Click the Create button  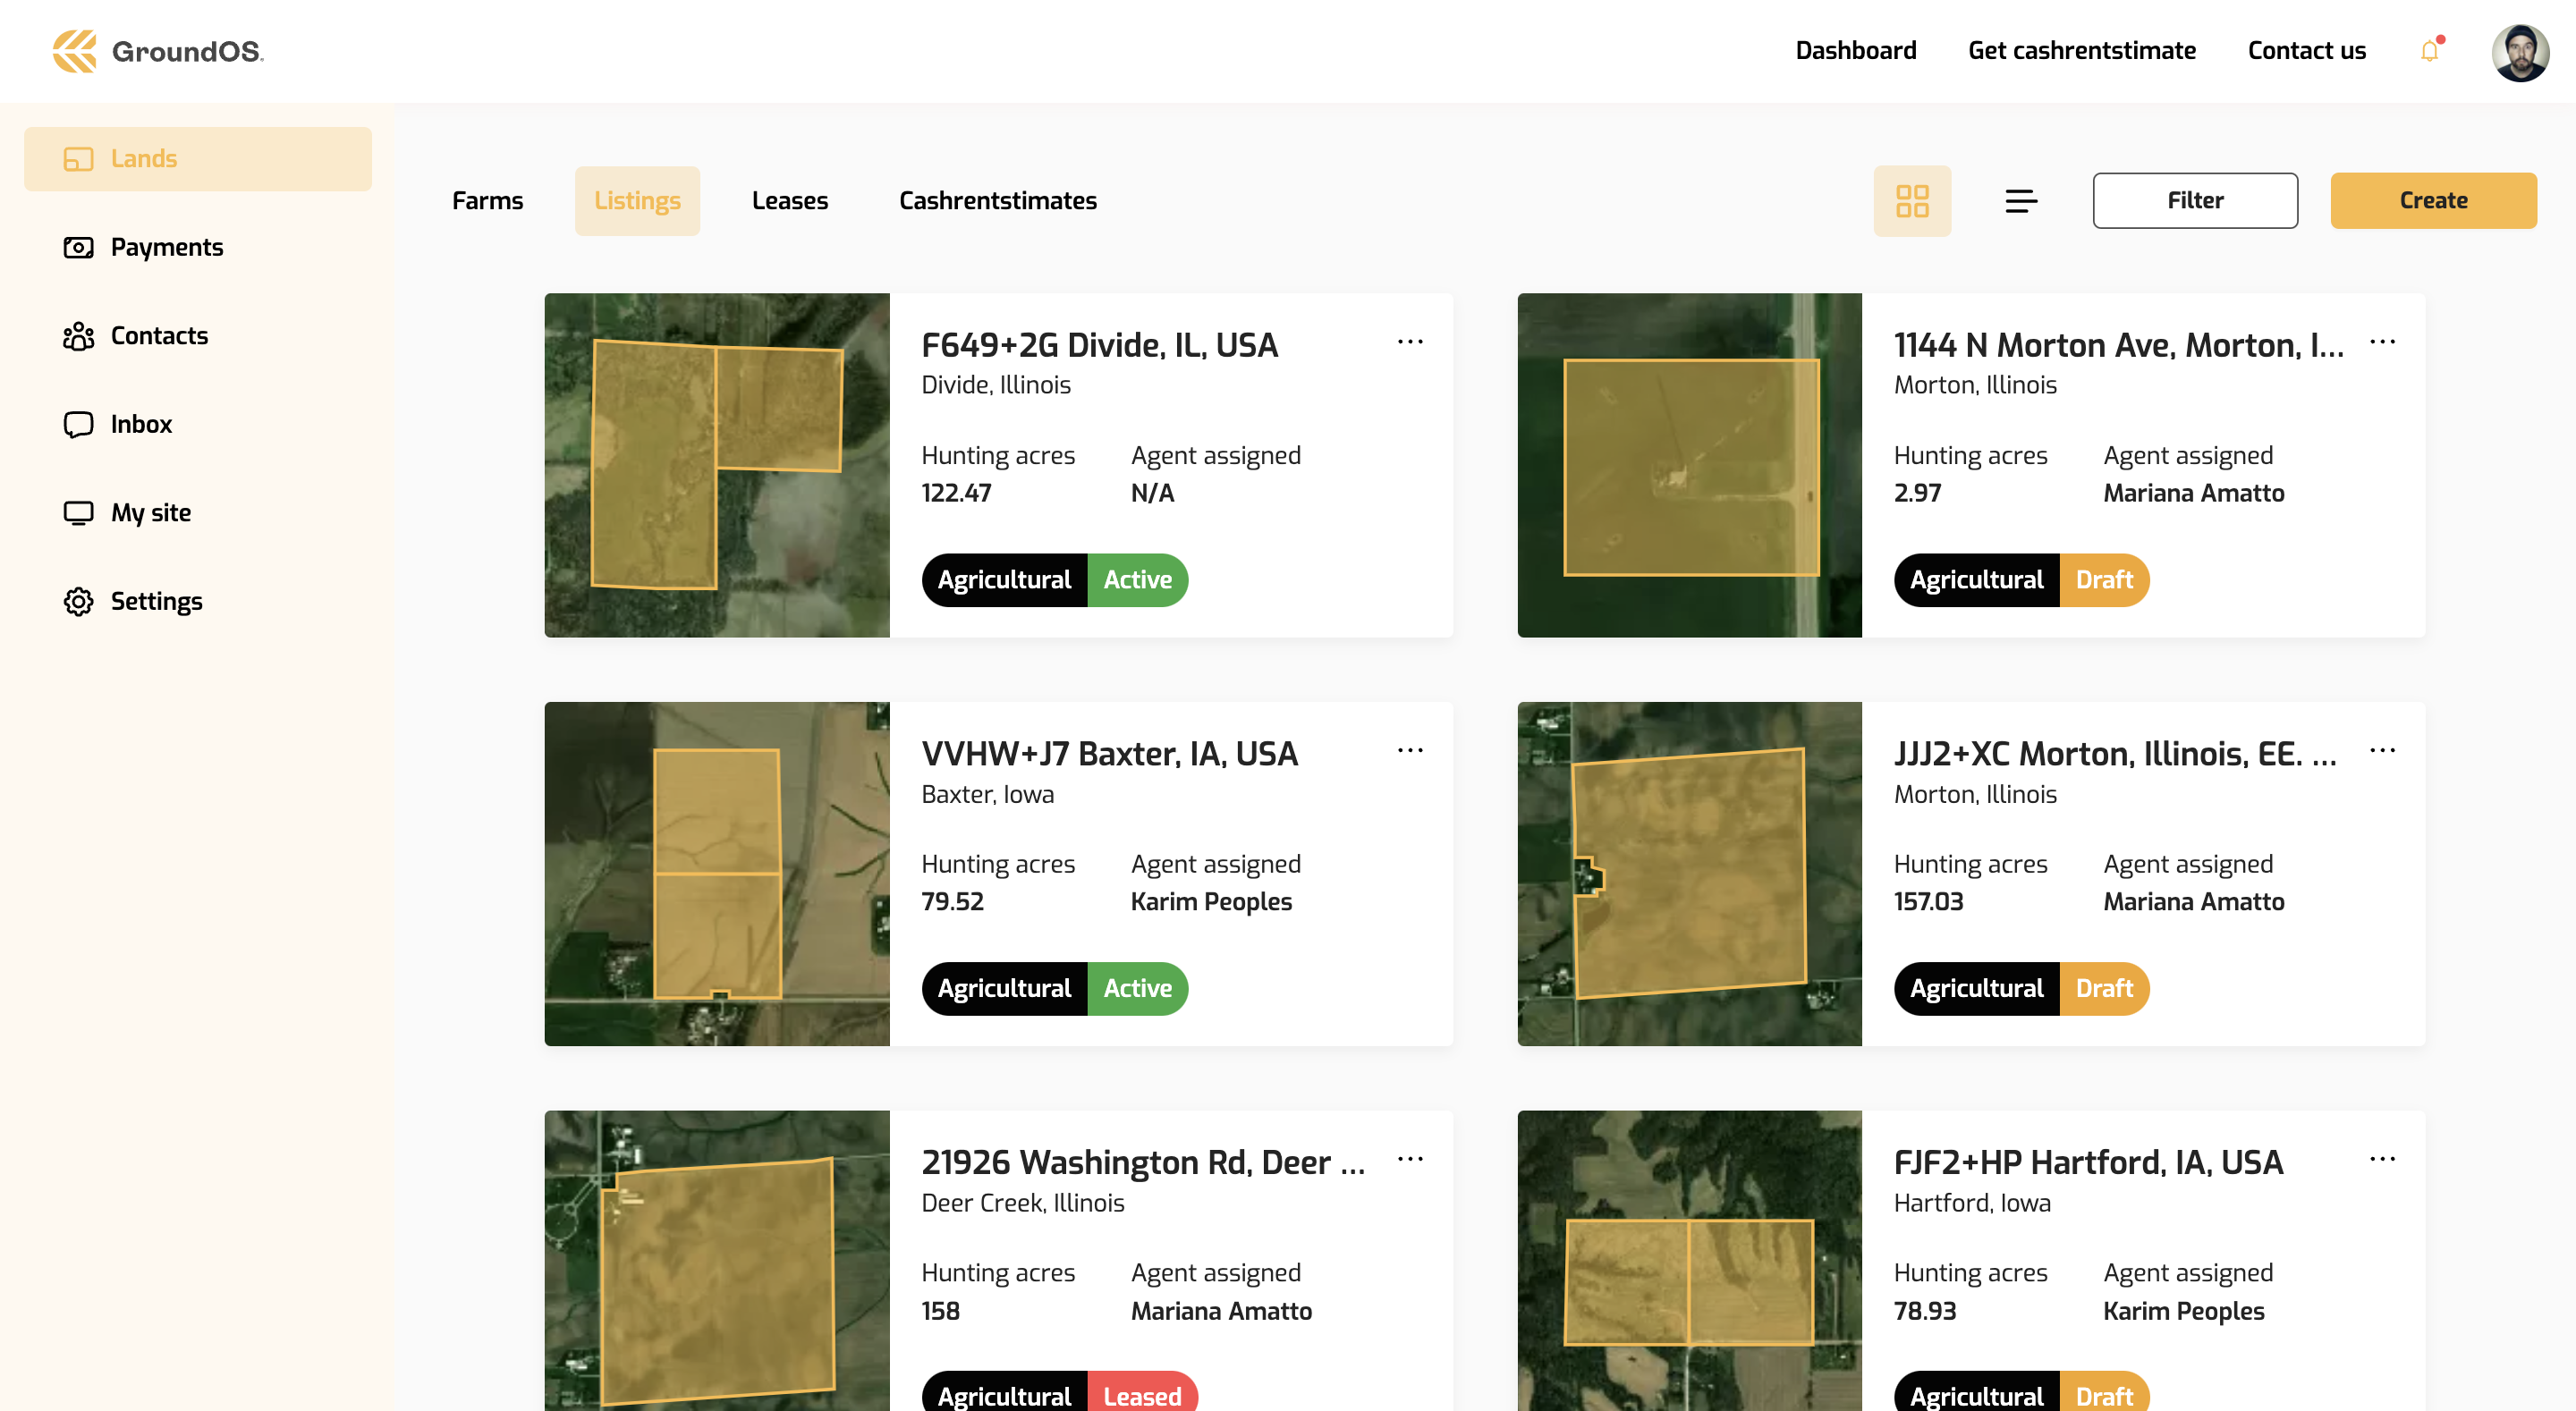2432,201
